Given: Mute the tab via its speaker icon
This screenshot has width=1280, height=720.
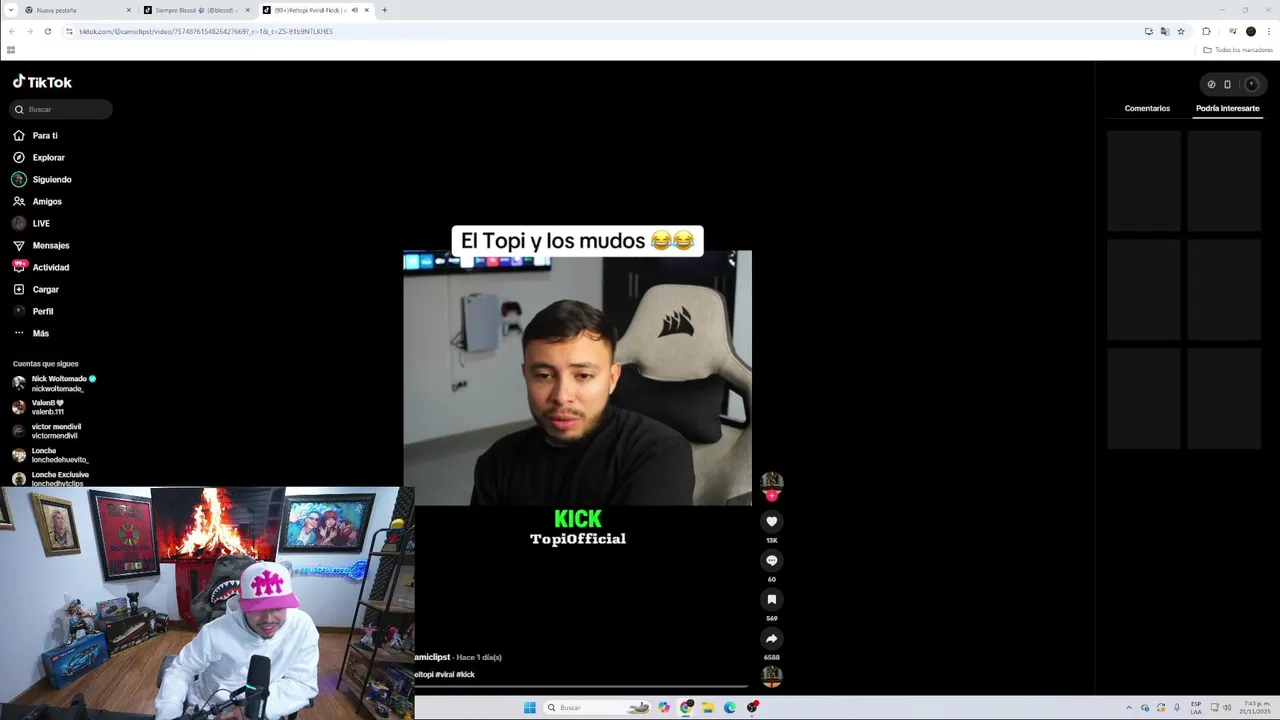Looking at the screenshot, I should tap(354, 10).
